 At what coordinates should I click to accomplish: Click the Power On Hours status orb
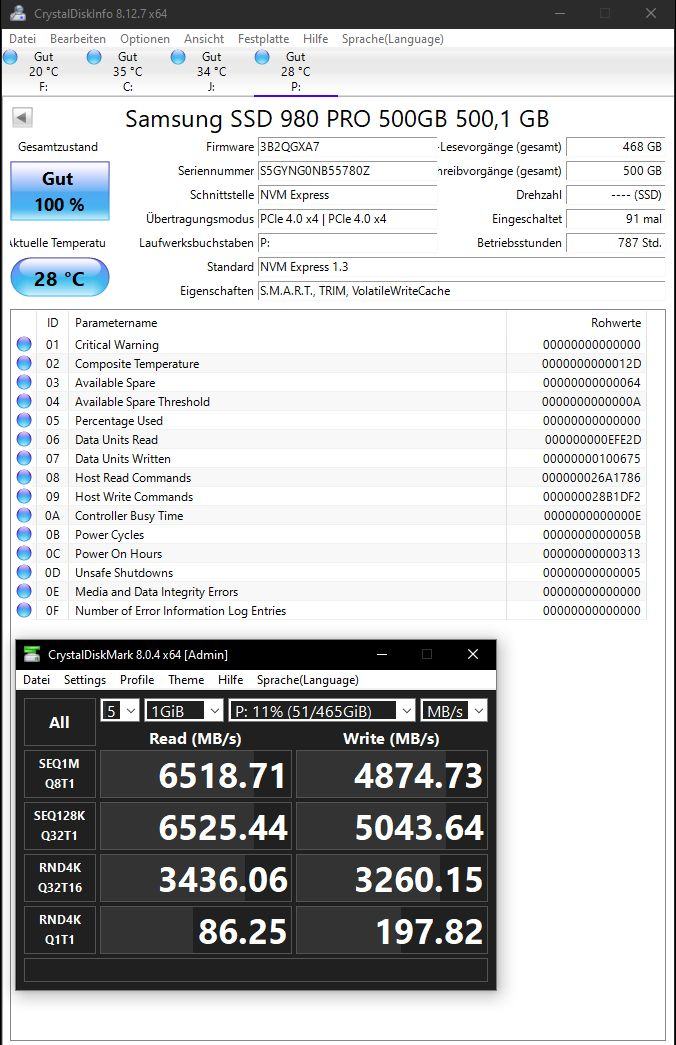24,553
